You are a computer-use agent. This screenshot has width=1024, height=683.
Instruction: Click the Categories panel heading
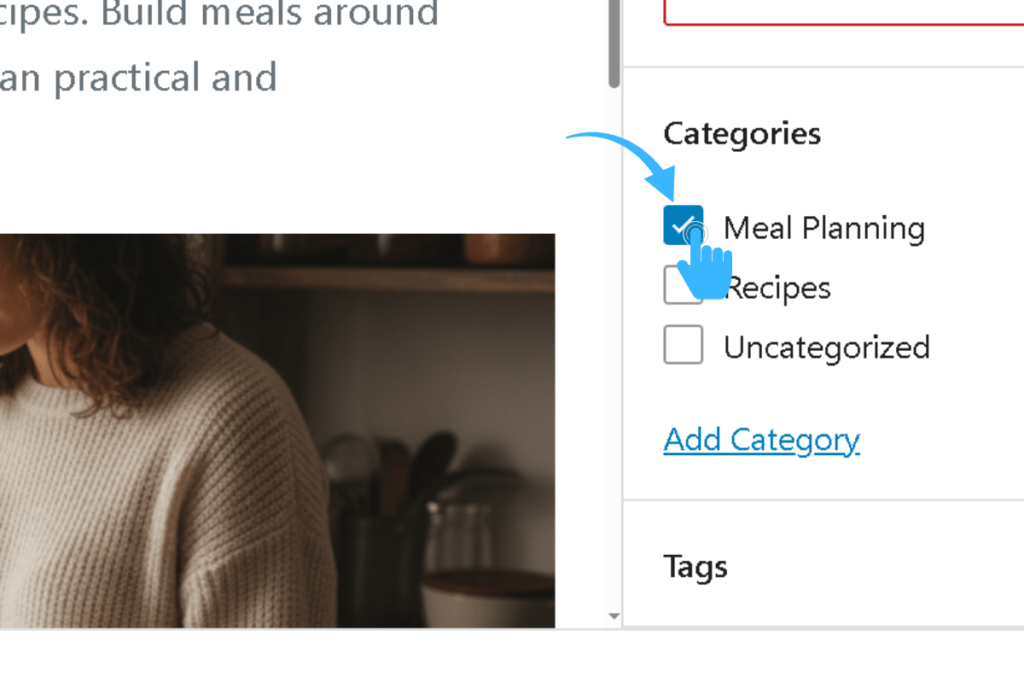[x=742, y=133]
